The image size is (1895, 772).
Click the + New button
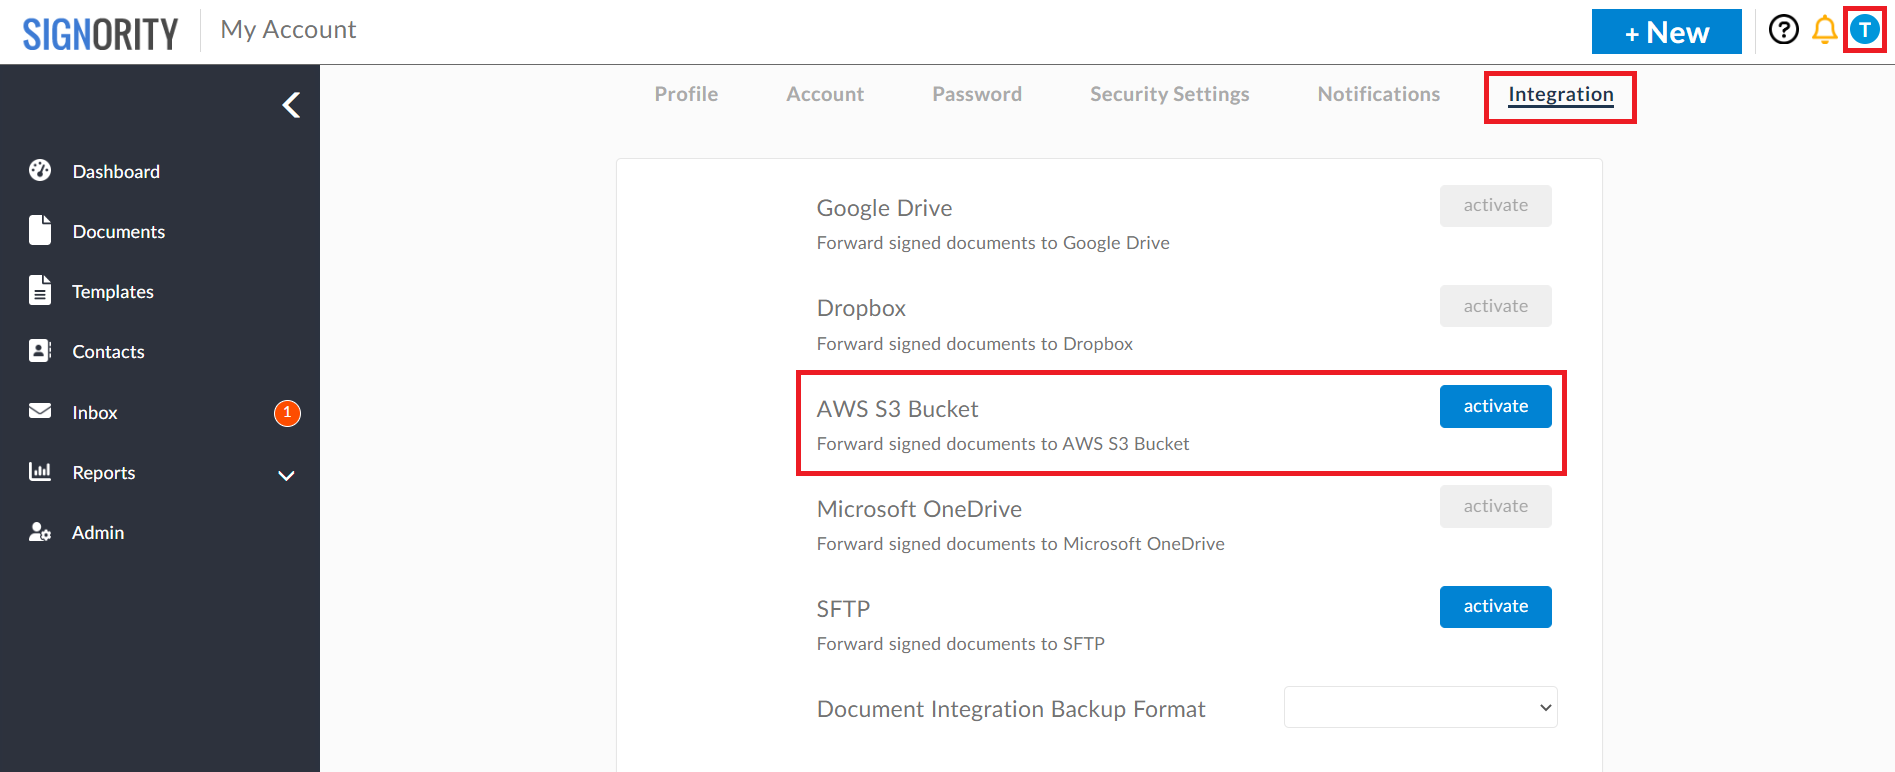point(1666,32)
